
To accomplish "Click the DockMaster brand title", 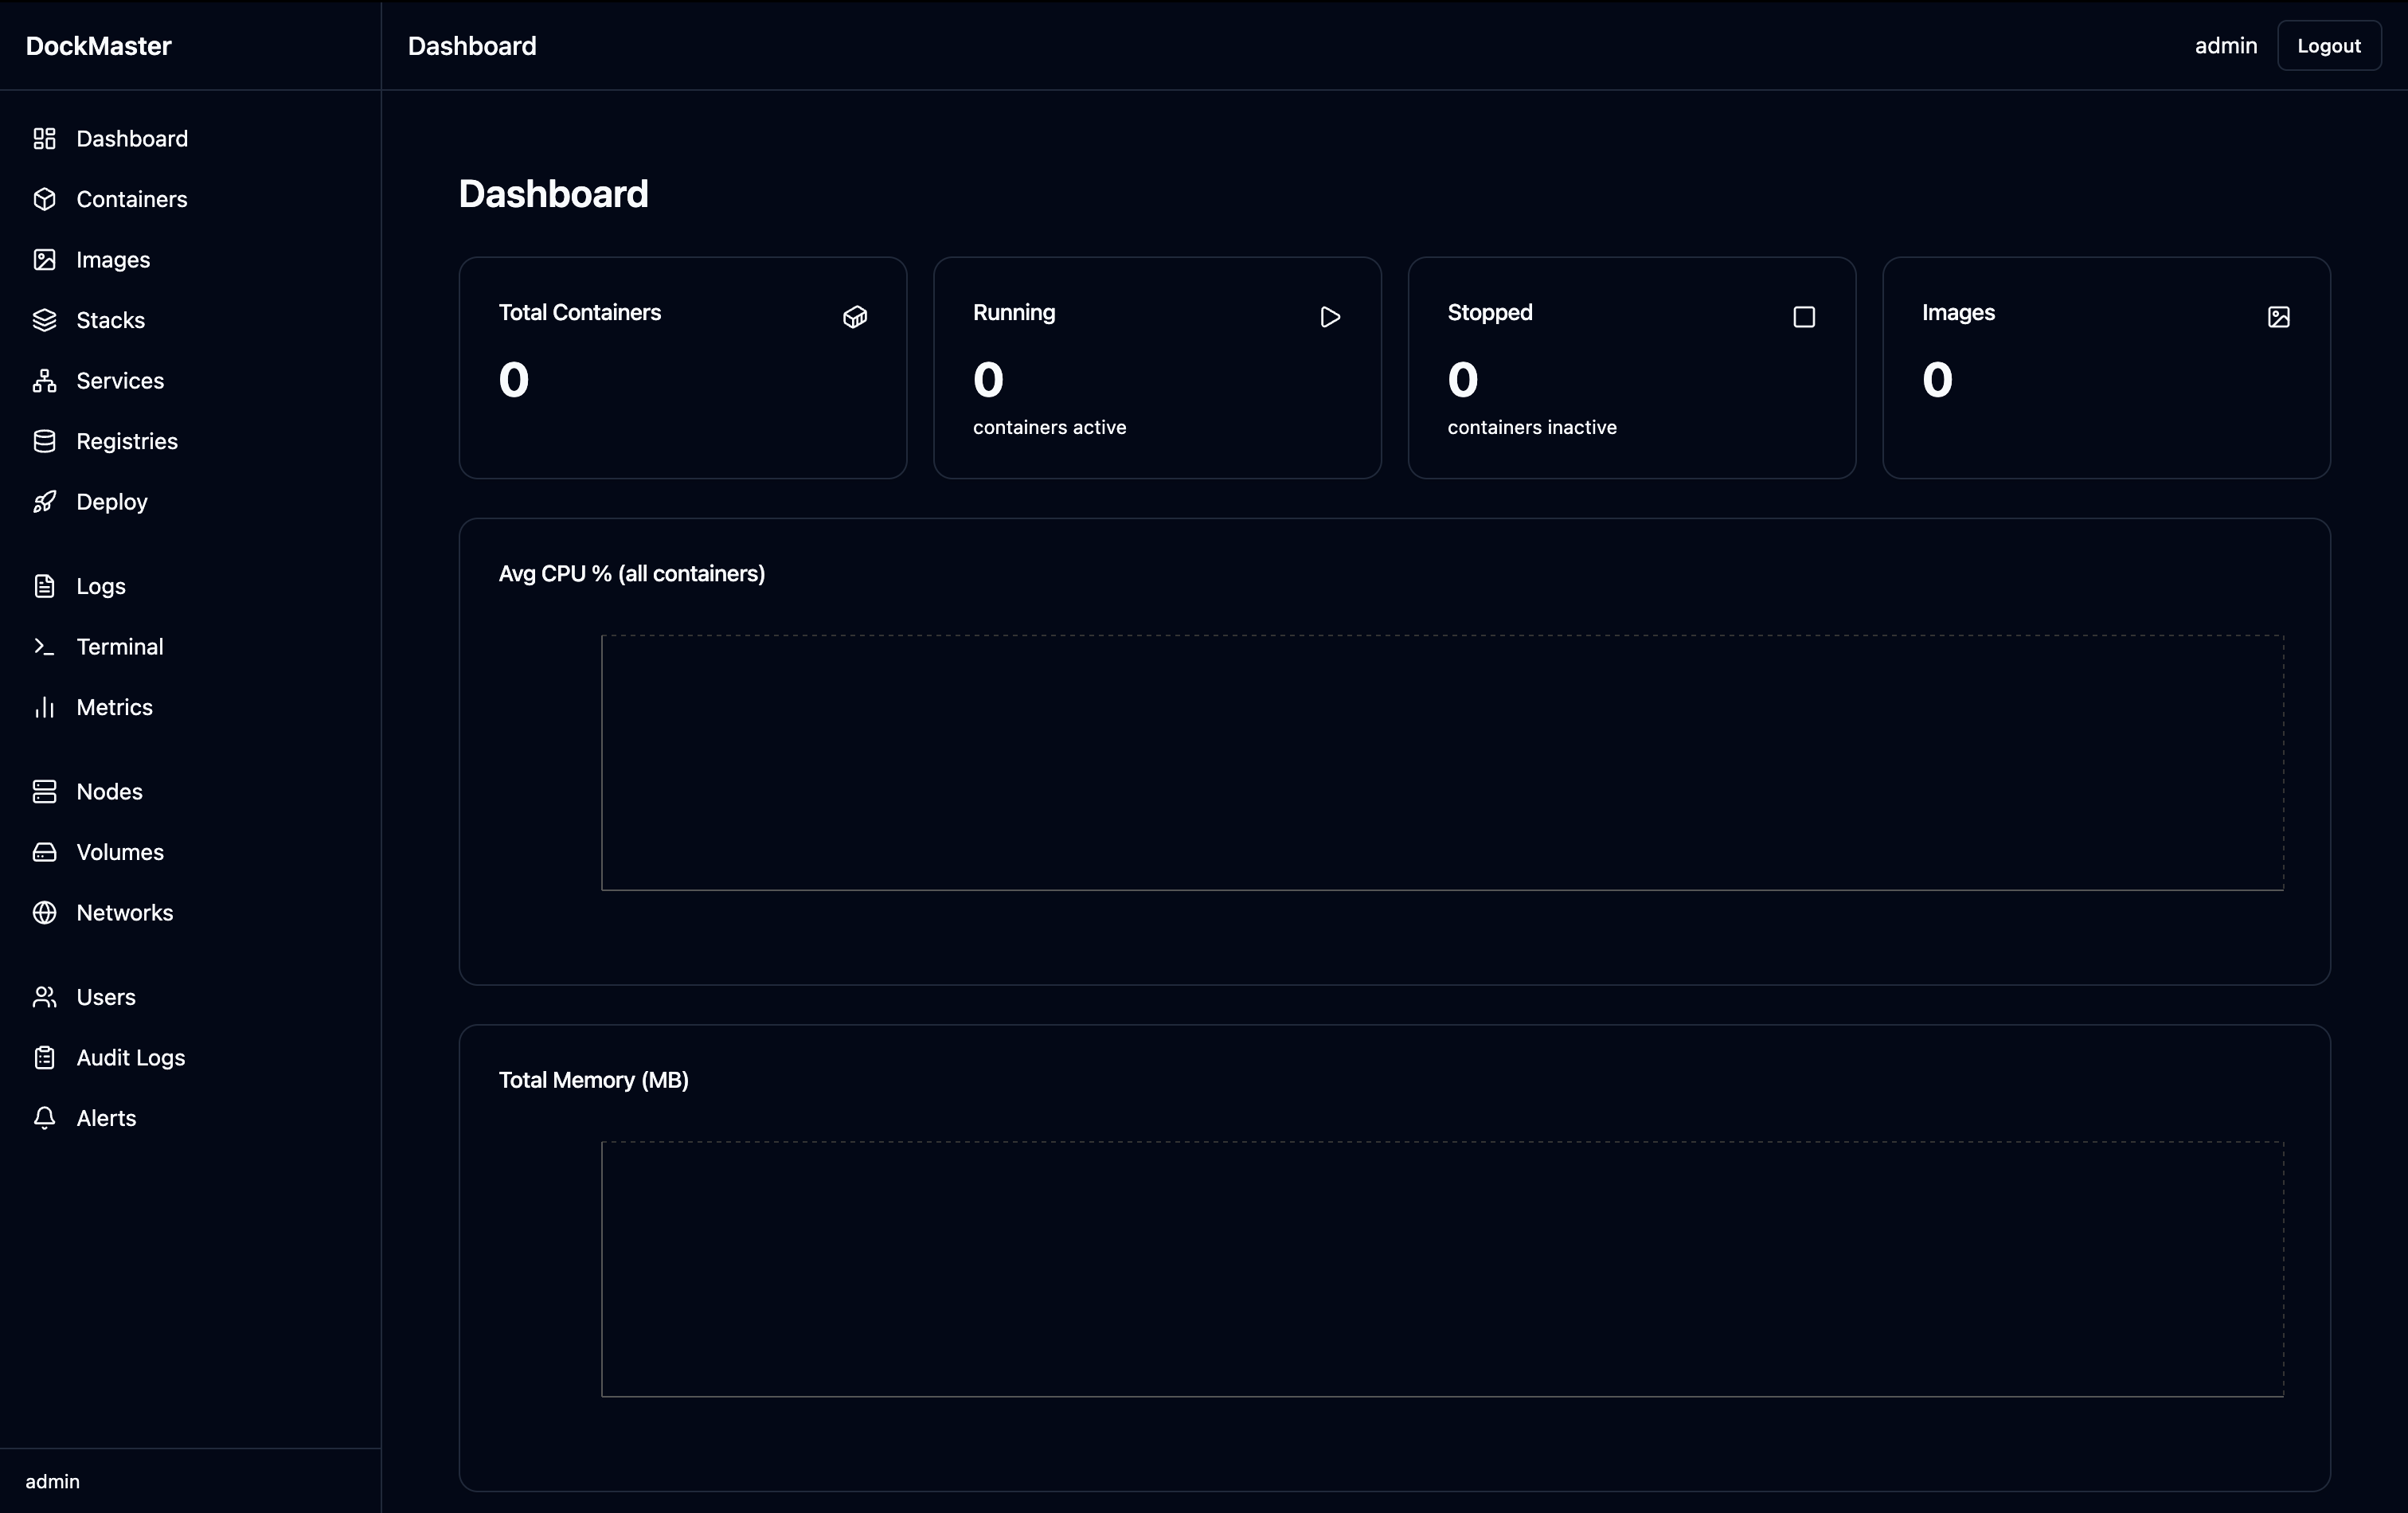I will [x=99, y=46].
